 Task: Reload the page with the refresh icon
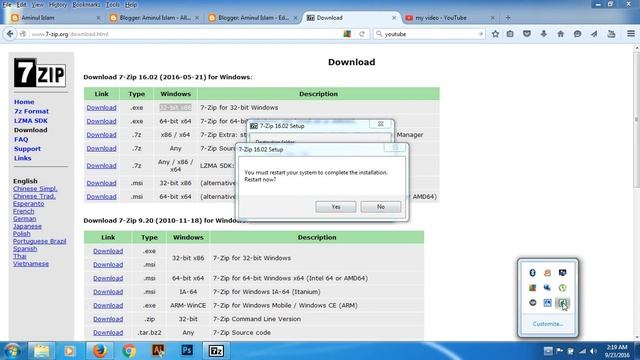[362, 34]
